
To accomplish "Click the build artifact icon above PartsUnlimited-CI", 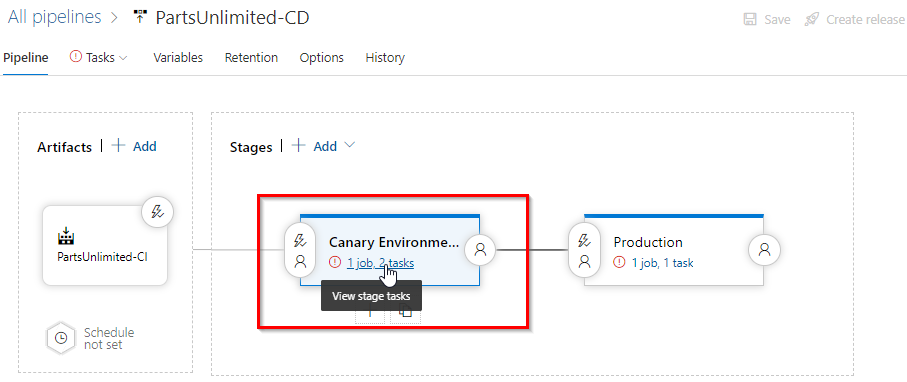I will tap(67, 237).
